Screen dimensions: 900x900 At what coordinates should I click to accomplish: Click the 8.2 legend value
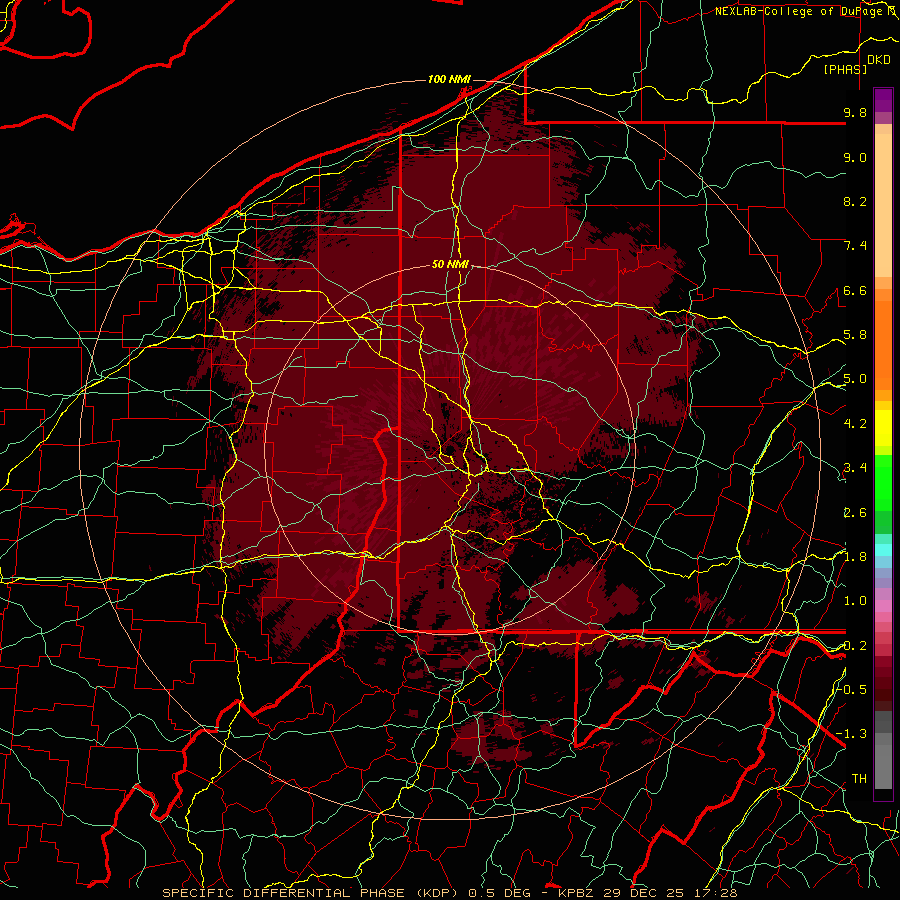point(855,201)
